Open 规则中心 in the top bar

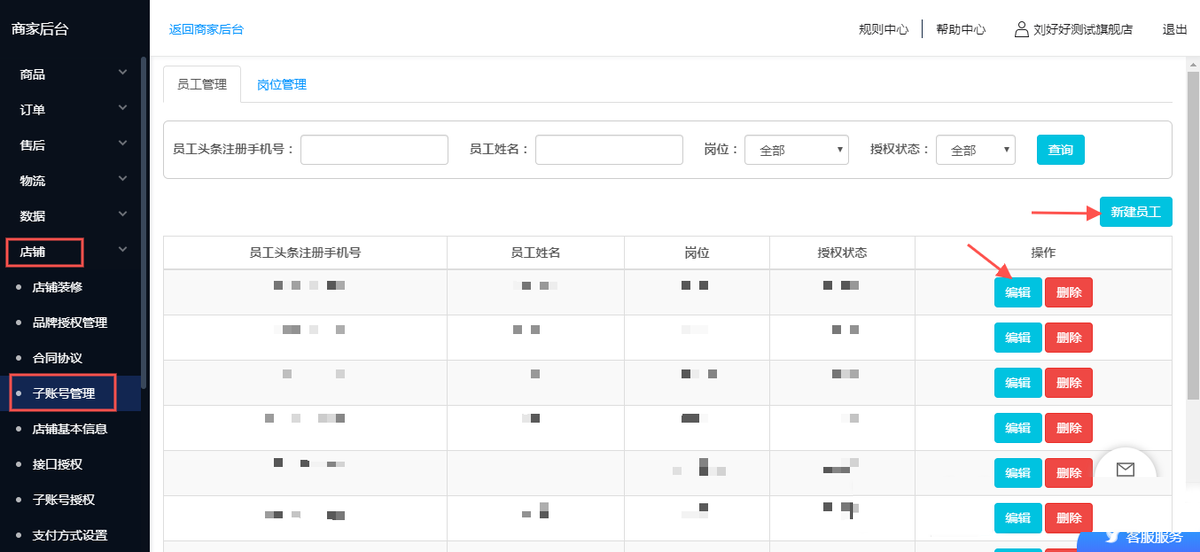pyautogui.click(x=884, y=30)
